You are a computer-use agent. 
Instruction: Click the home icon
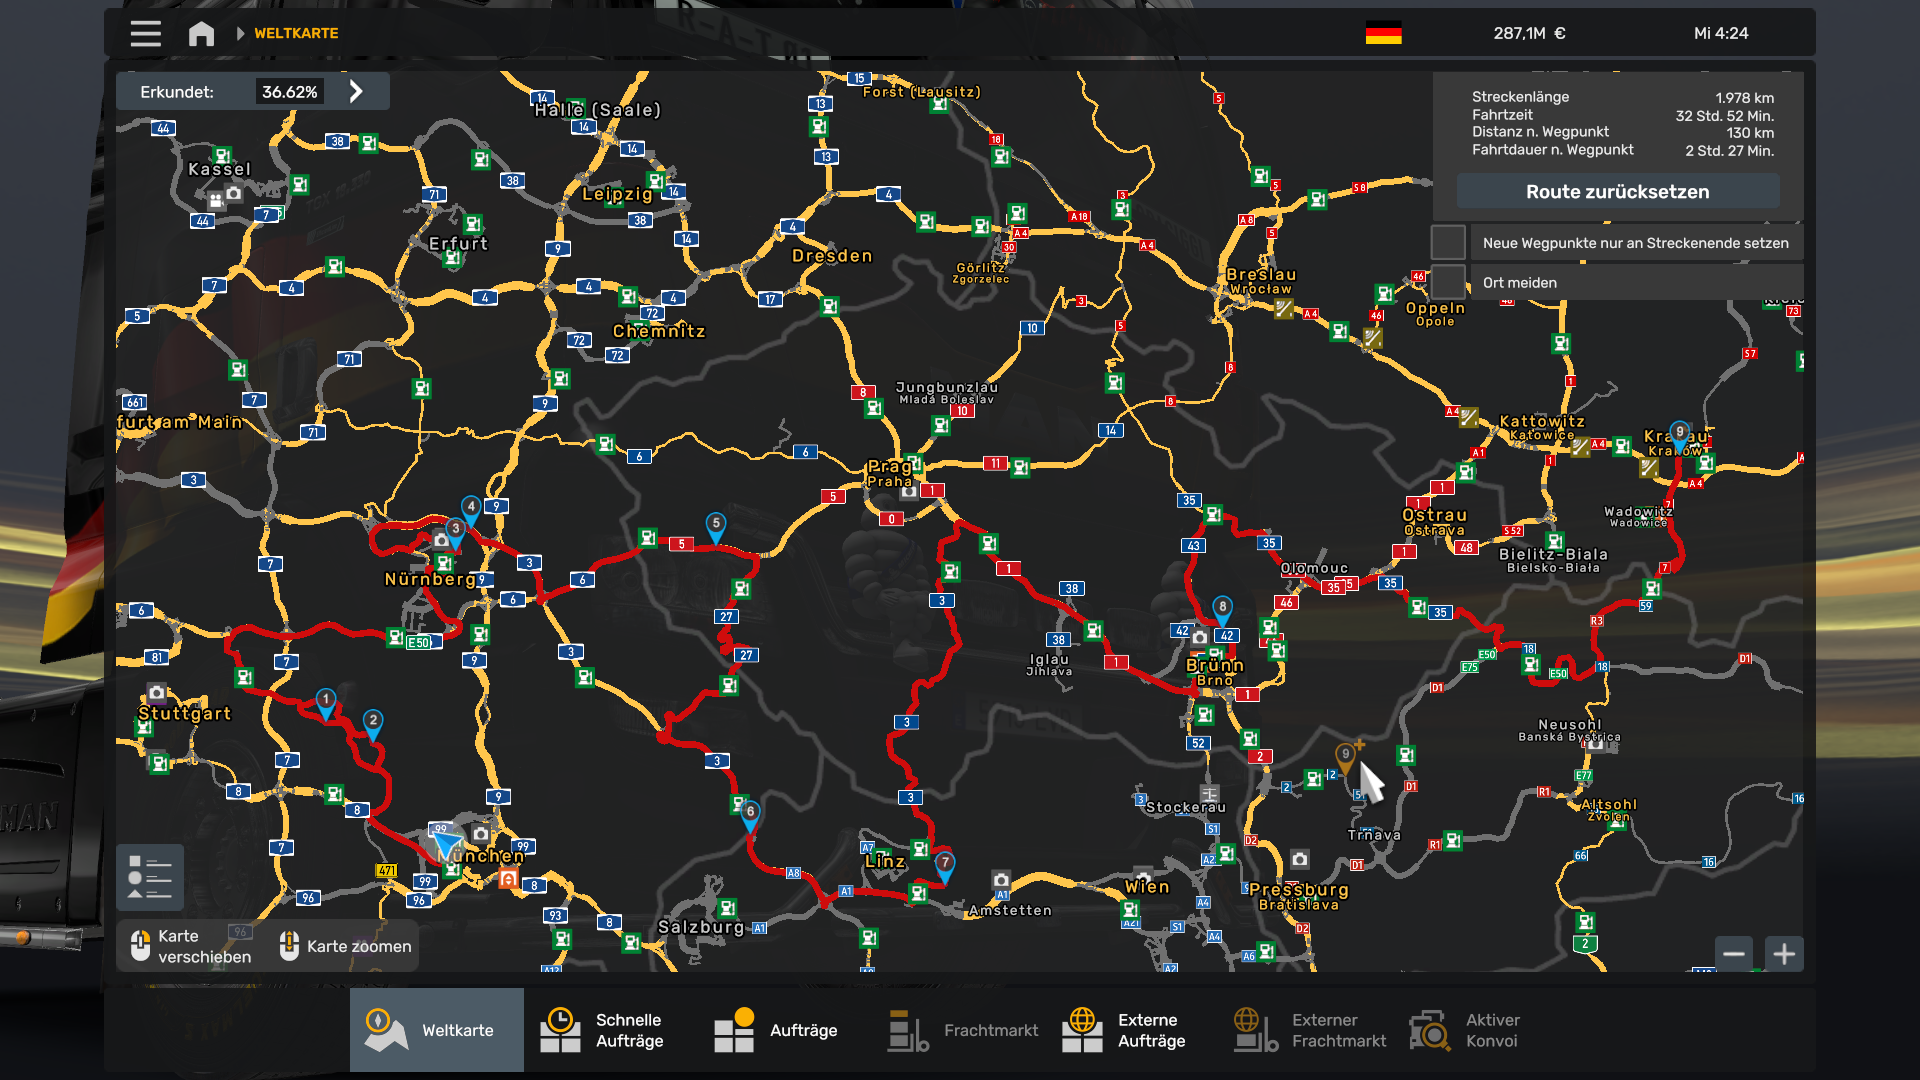[201, 33]
